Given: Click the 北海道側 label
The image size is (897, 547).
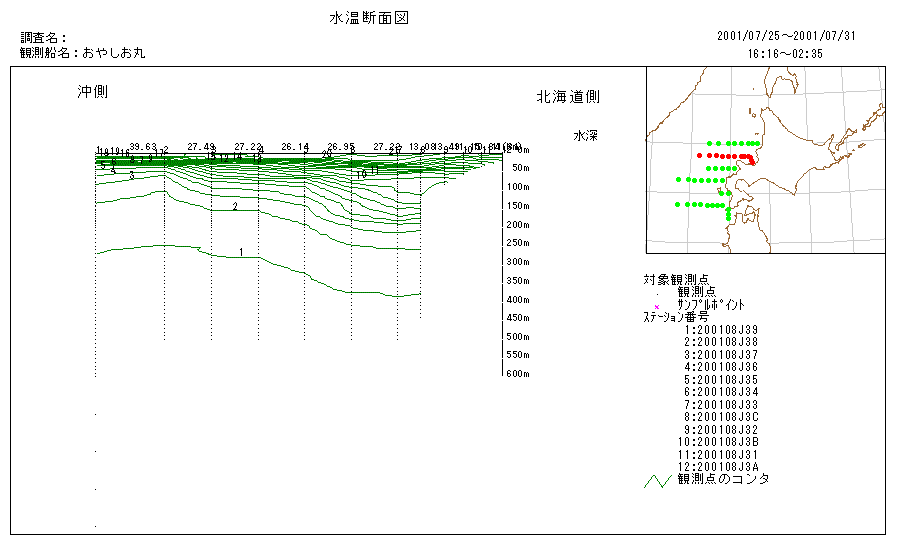Looking at the screenshot, I should point(568,97).
